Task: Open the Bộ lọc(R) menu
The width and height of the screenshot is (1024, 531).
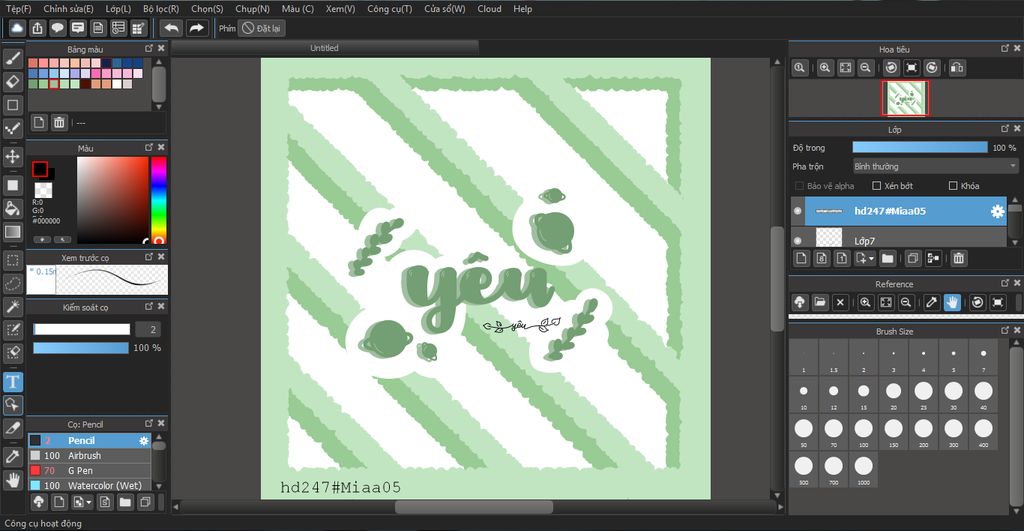Action: tap(161, 8)
